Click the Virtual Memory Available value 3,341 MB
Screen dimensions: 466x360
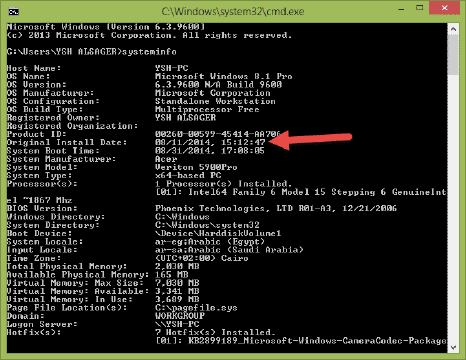(x=177, y=291)
